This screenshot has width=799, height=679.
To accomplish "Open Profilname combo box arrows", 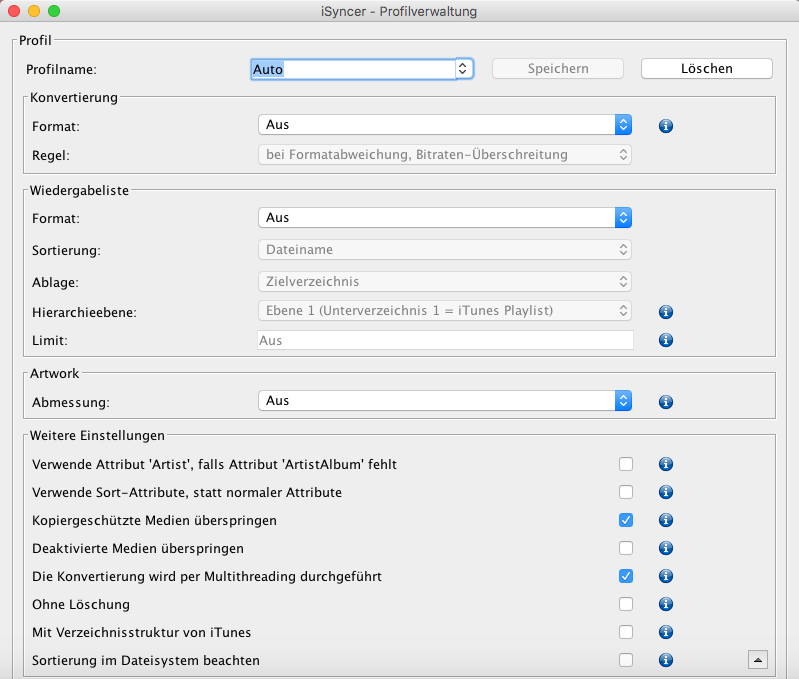I will (463, 69).
